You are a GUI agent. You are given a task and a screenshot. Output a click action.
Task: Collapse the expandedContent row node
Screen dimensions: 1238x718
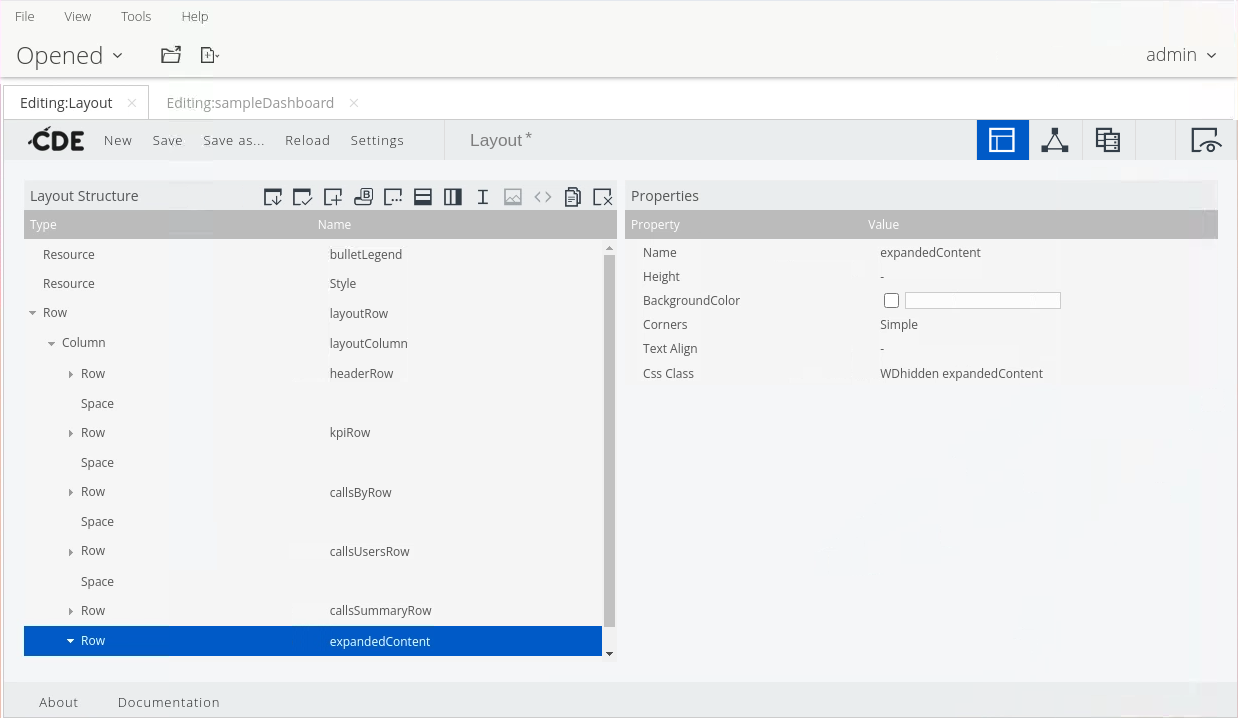(70, 641)
